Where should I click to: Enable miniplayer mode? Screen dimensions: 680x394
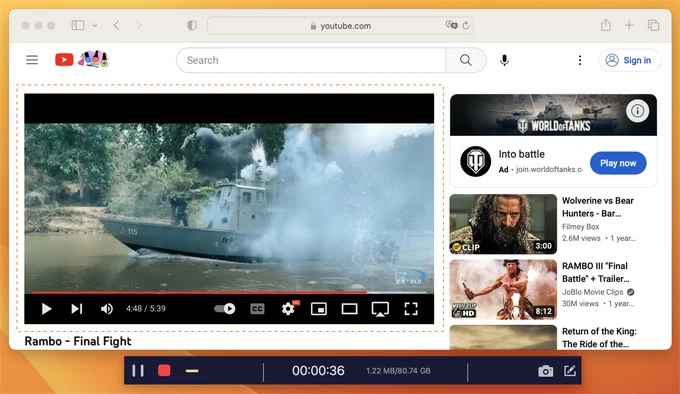coord(319,309)
